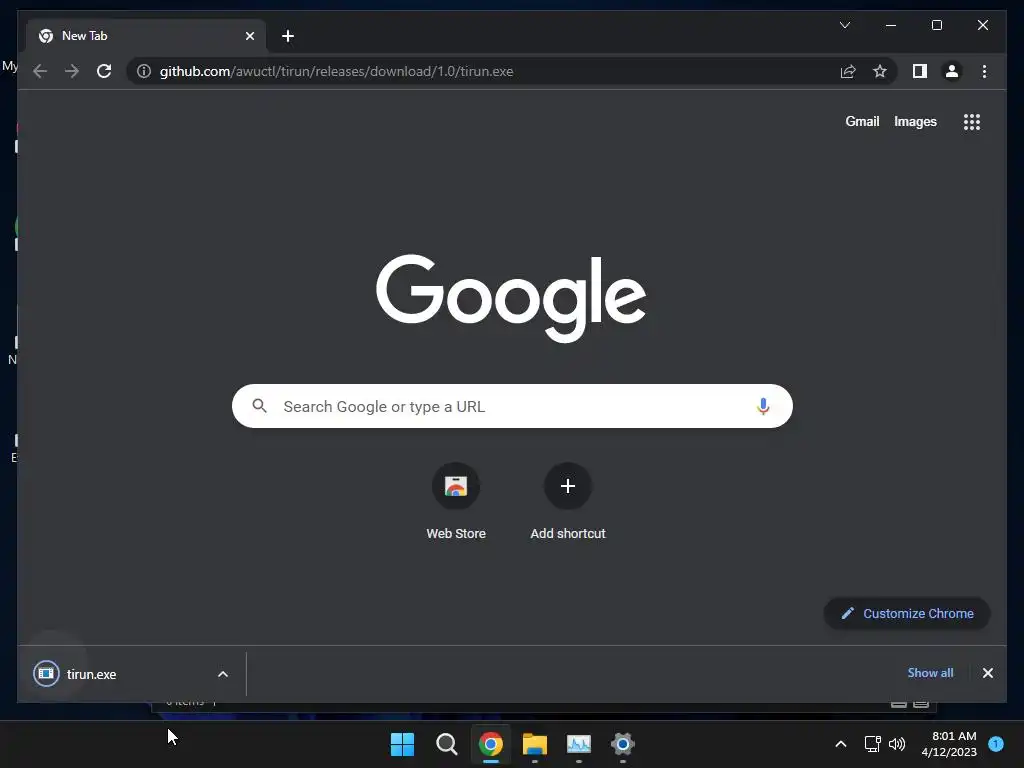Click the Google search box
The image size is (1024, 768).
512,406
